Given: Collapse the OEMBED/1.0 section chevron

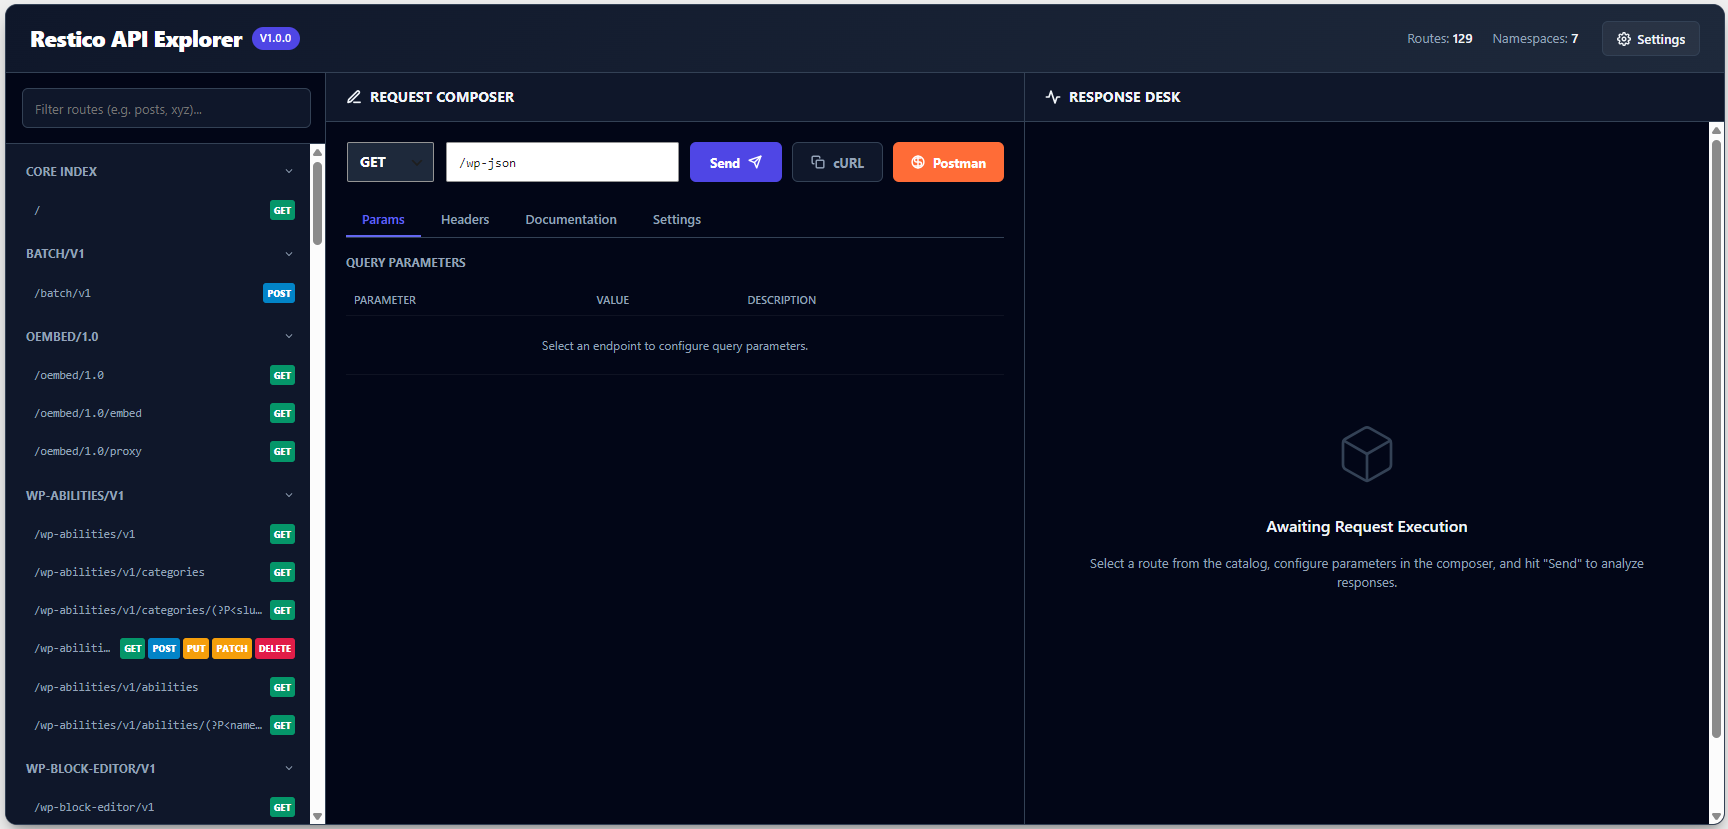Looking at the screenshot, I should 289,336.
